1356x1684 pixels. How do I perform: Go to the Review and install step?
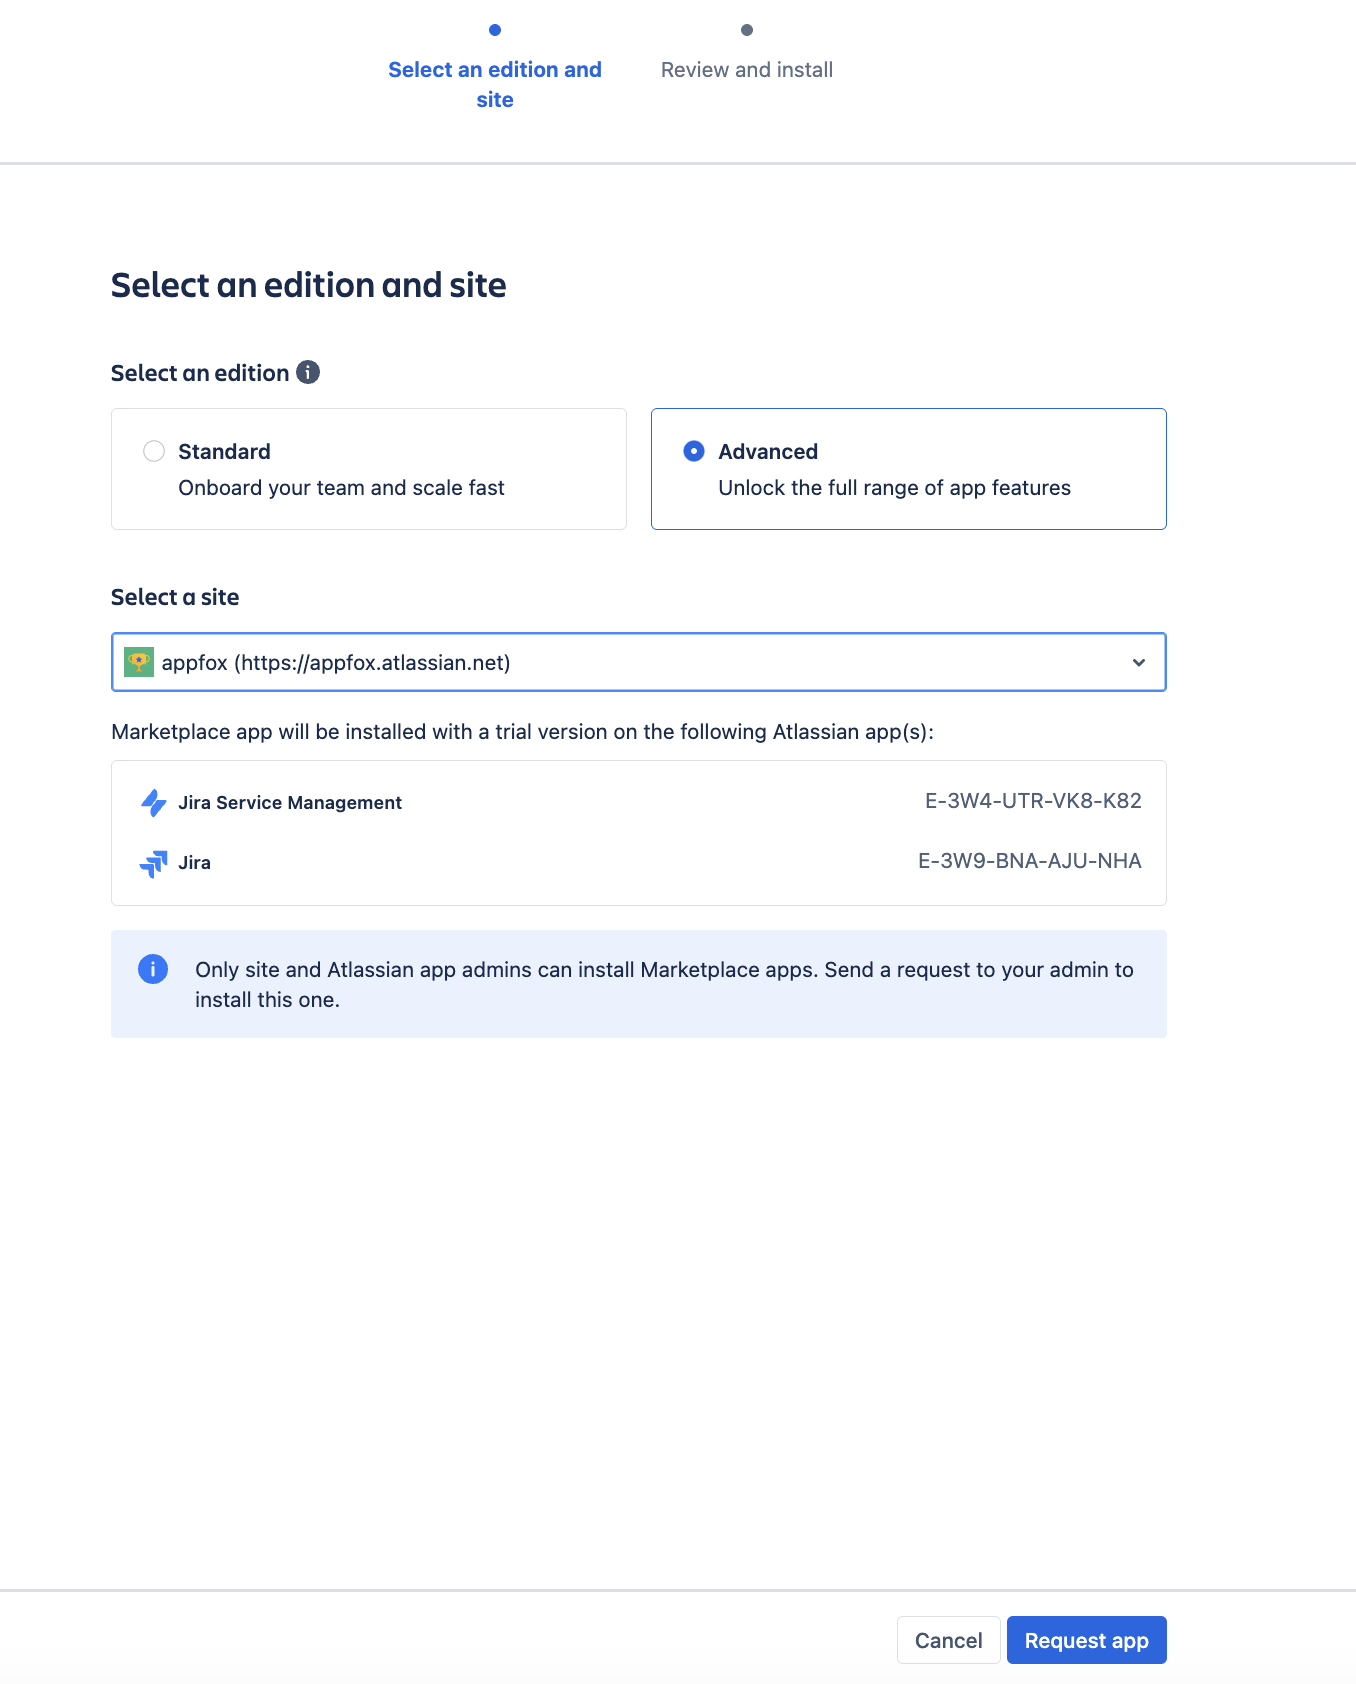coord(747,70)
